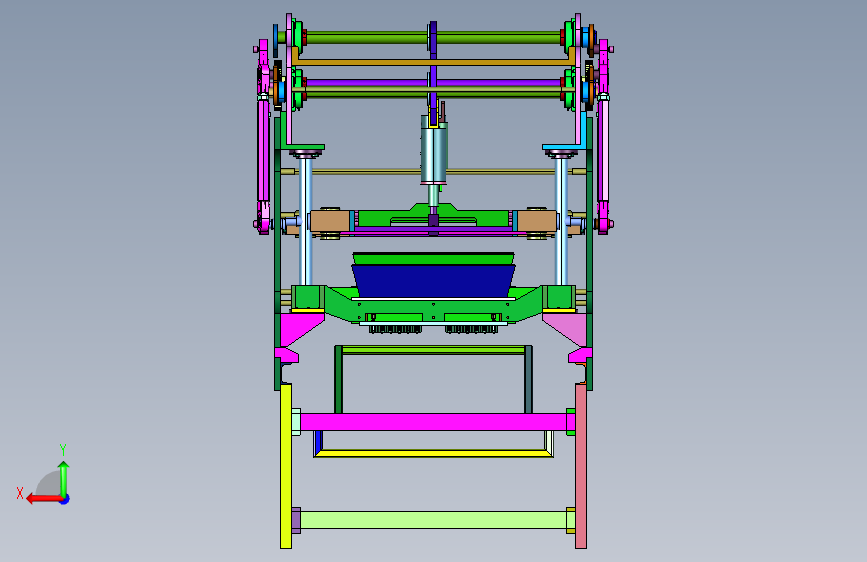This screenshot has width=867, height=562.
Task: Select the yellow left vertical leg
Action: click(x=286, y=466)
